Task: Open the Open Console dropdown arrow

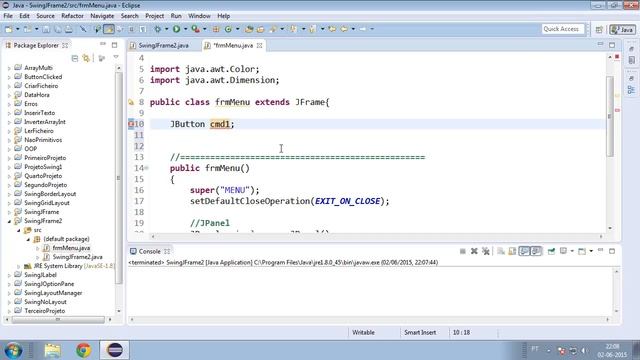Action: (x=591, y=251)
